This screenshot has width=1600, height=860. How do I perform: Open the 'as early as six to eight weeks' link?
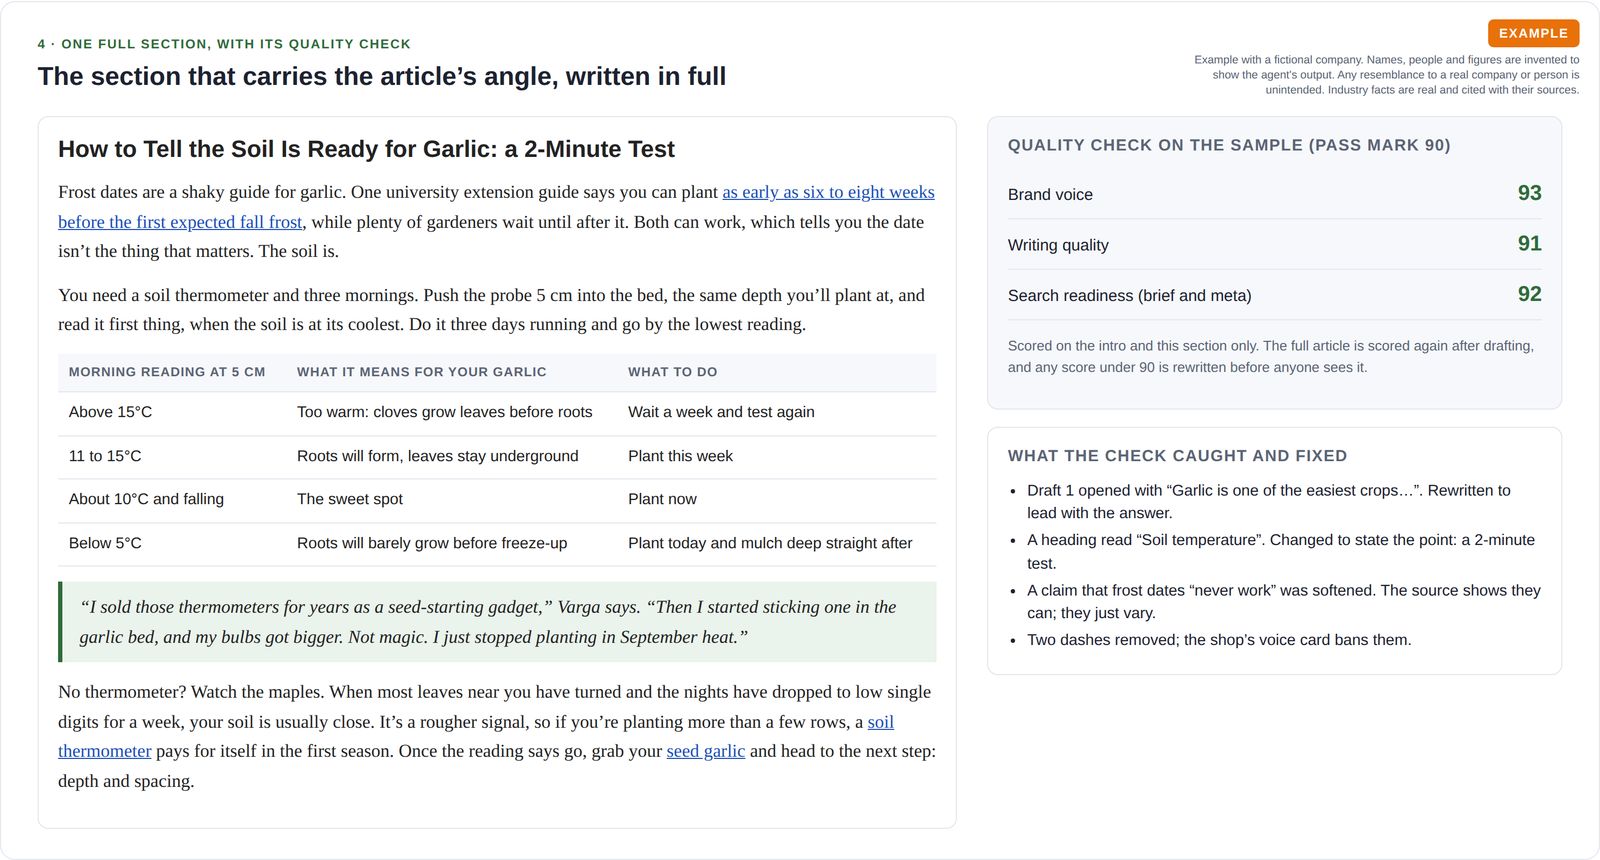pos(828,192)
